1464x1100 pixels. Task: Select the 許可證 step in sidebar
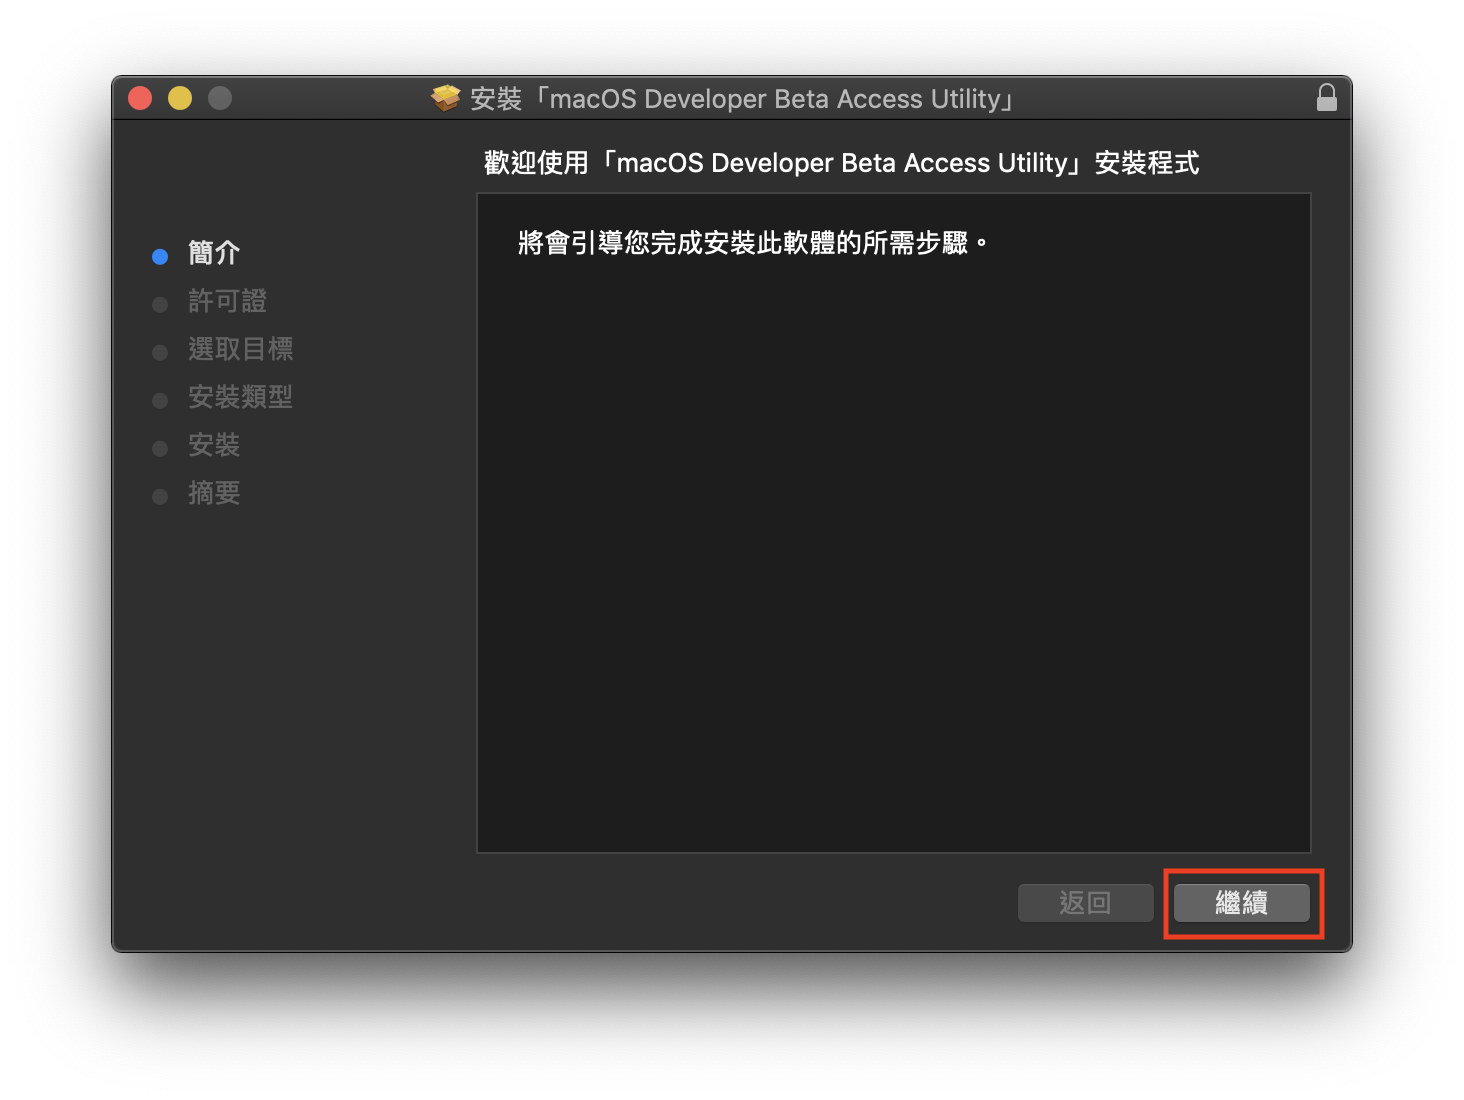coord(227,301)
